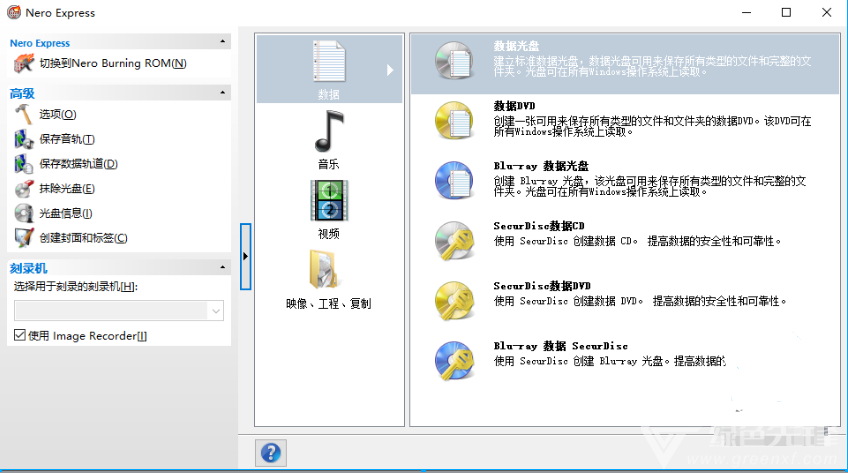
Task: Click the 创建封面和标签(C) link
Action: point(83,238)
